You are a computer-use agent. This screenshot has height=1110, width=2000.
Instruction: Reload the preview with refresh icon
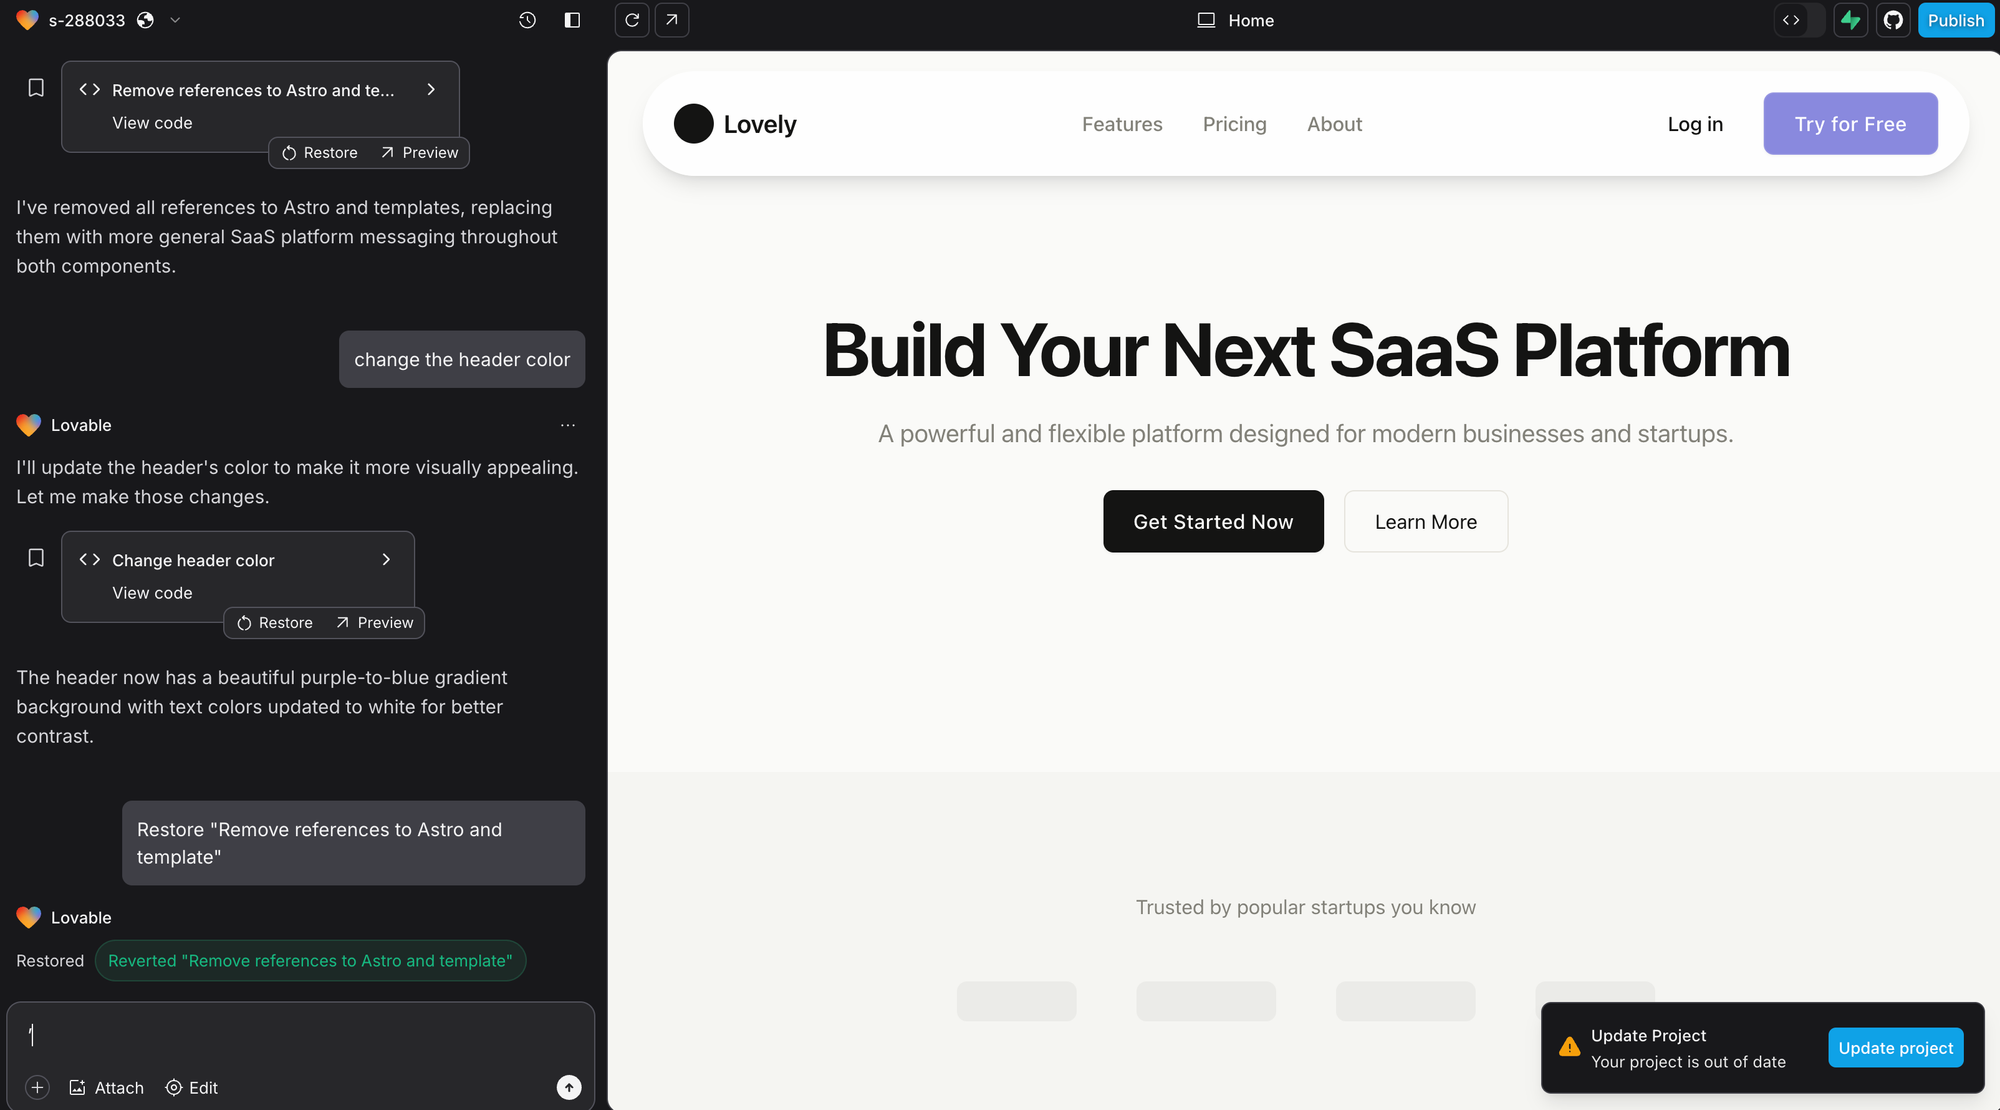pyautogui.click(x=632, y=20)
